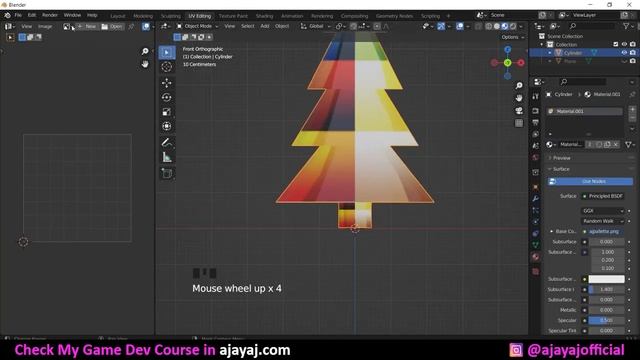Image resolution: width=640 pixels, height=360 pixels.
Task: Toggle render camera icon for Cylinder
Action: pyautogui.click(x=633, y=53)
